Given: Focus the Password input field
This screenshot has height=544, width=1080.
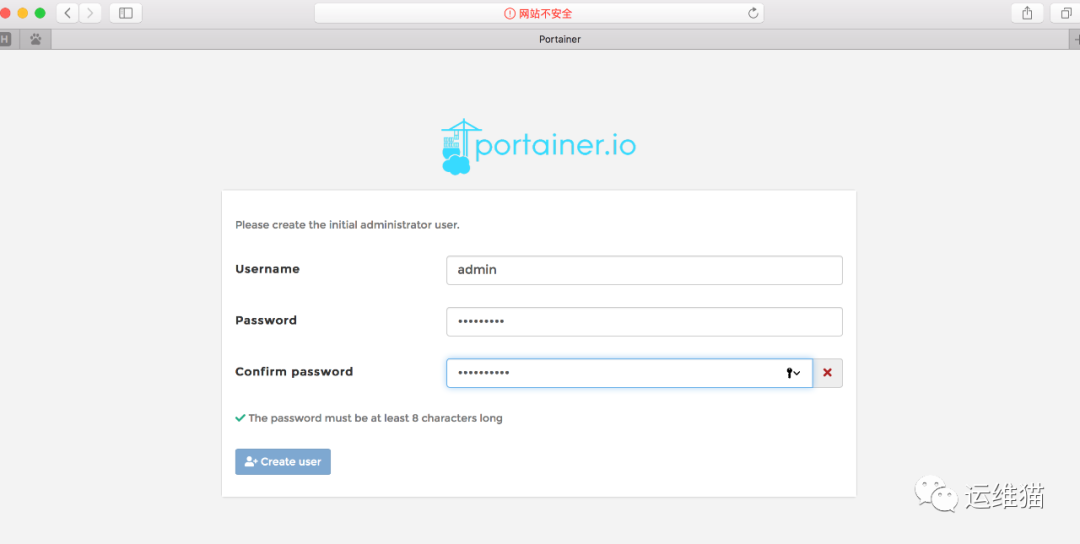Looking at the screenshot, I should (x=644, y=322).
